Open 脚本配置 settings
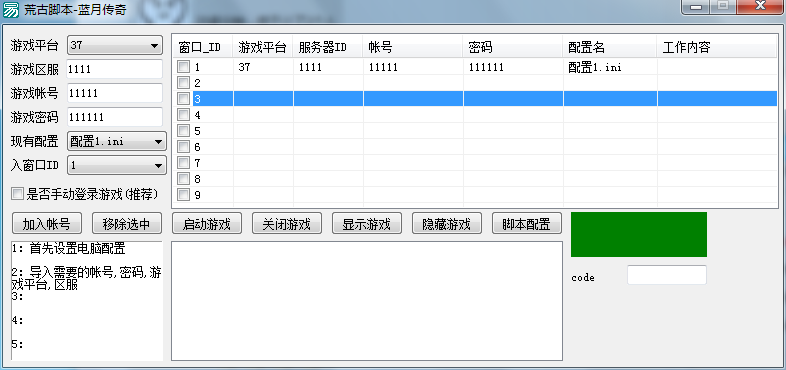Image resolution: width=786 pixels, height=370 pixels. 527,224
